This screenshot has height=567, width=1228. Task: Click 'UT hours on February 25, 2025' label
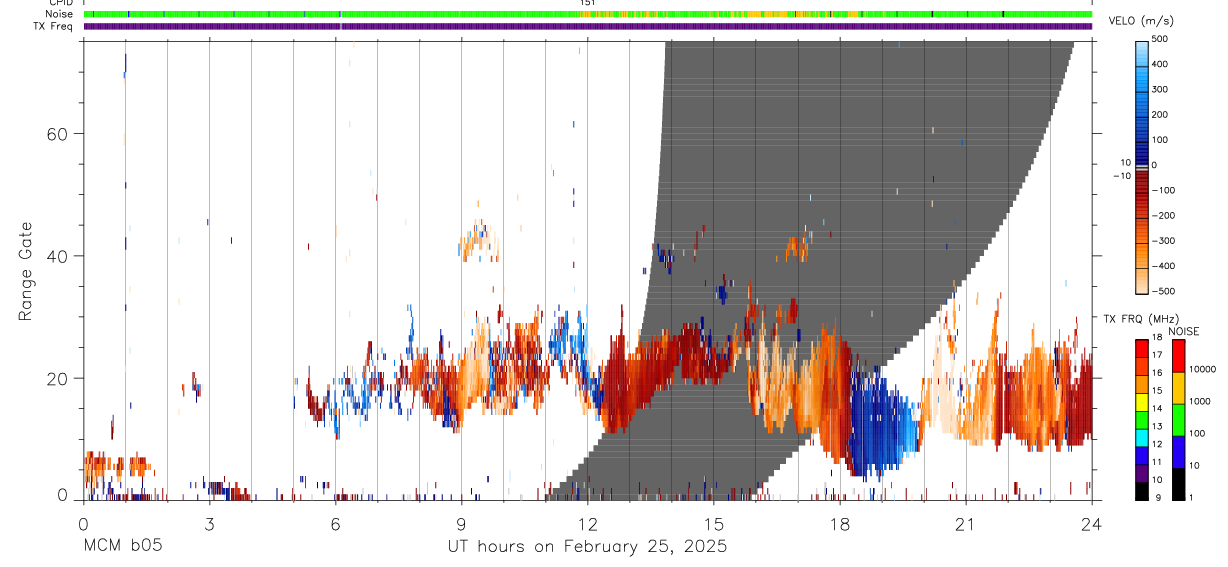pyautogui.click(x=587, y=548)
